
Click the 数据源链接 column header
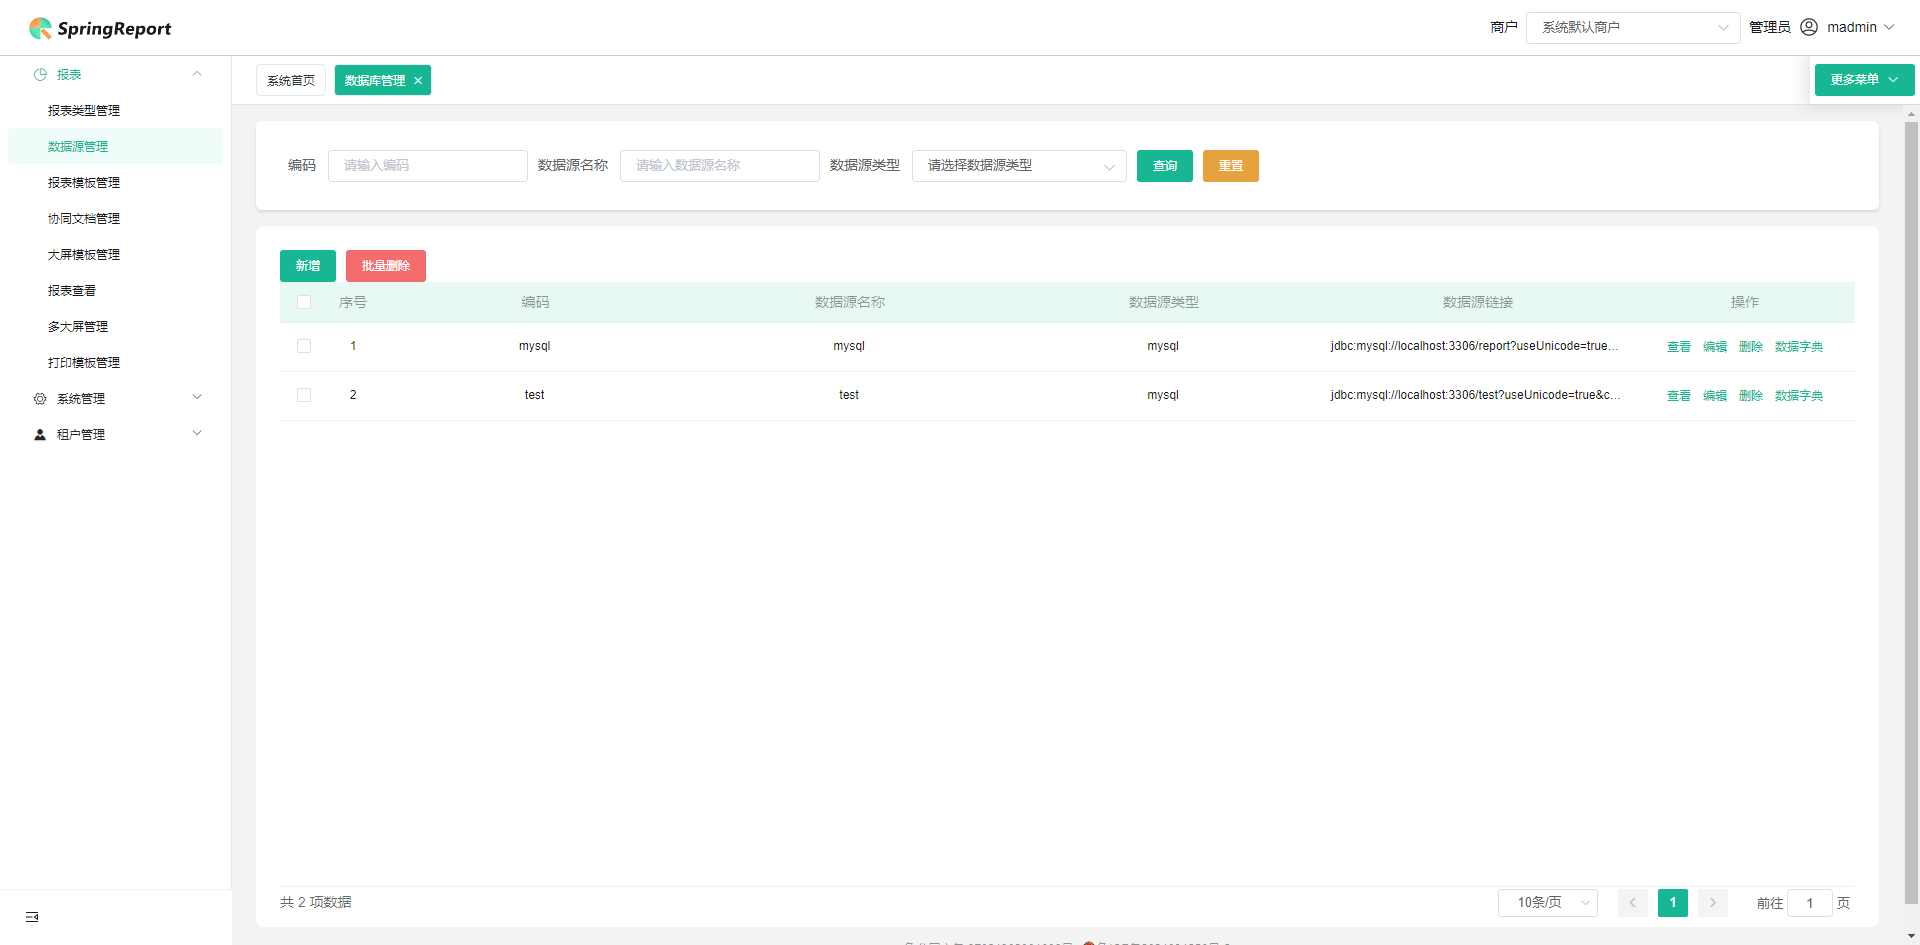1478,302
